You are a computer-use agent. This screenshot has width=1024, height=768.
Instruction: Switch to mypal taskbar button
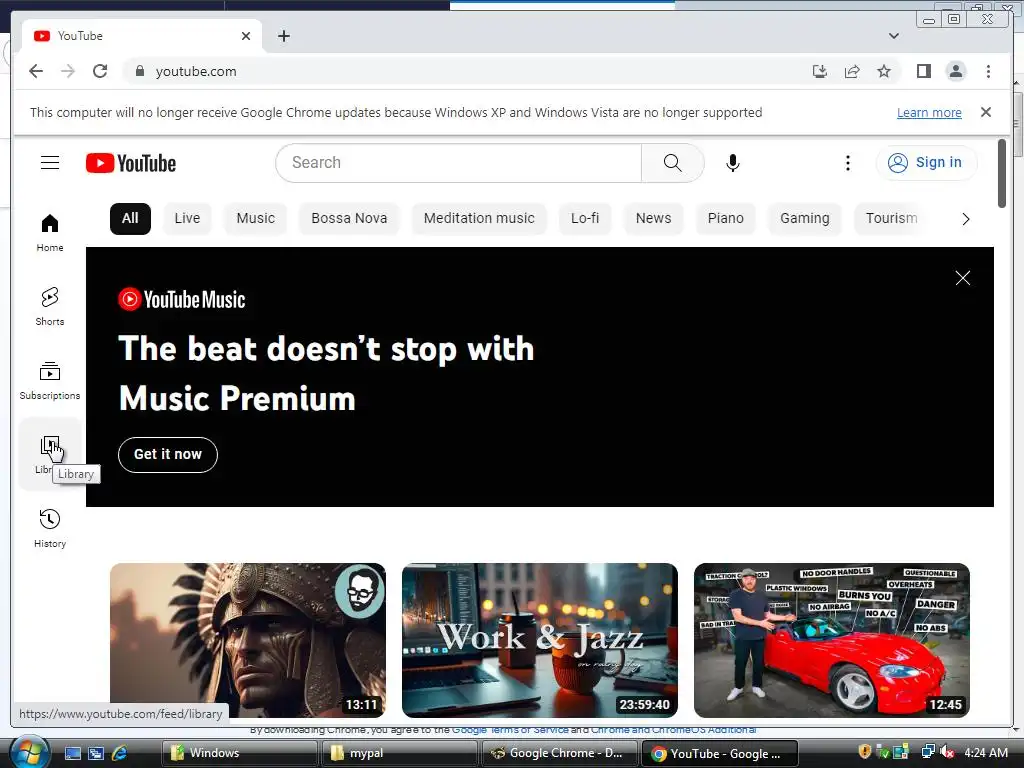tap(400, 753)
